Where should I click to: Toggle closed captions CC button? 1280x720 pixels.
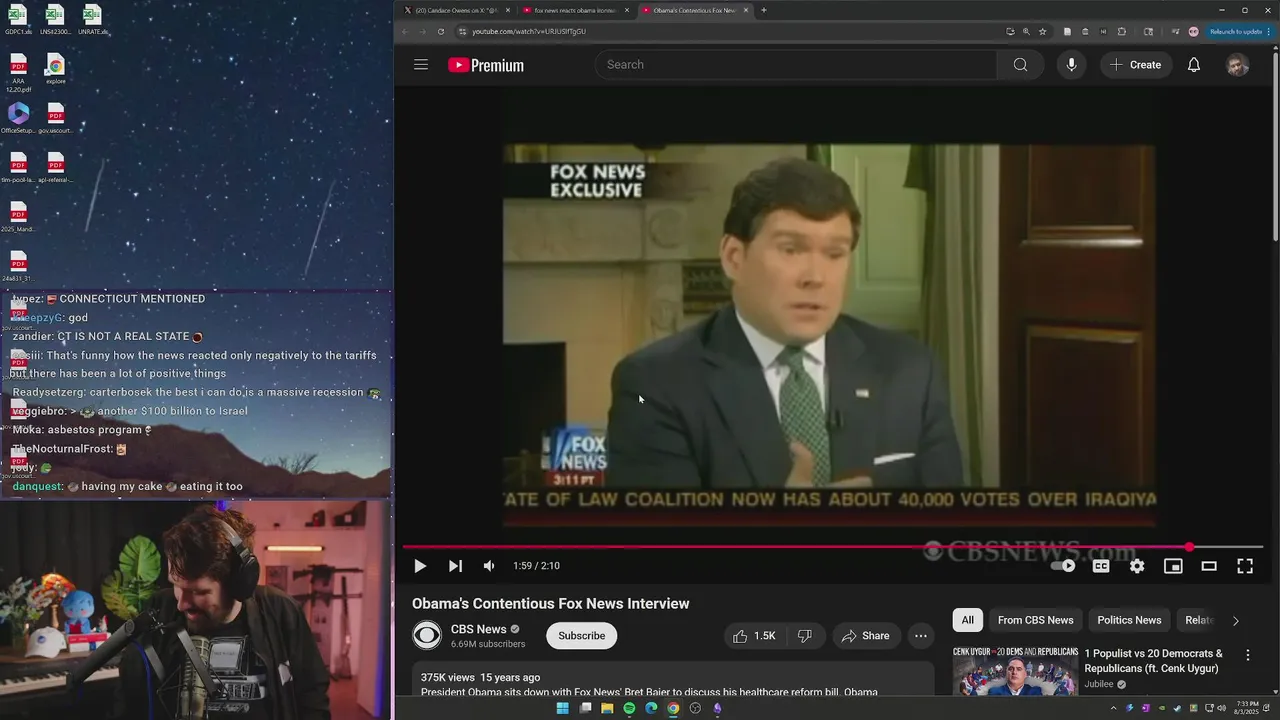click(1101, 566)
